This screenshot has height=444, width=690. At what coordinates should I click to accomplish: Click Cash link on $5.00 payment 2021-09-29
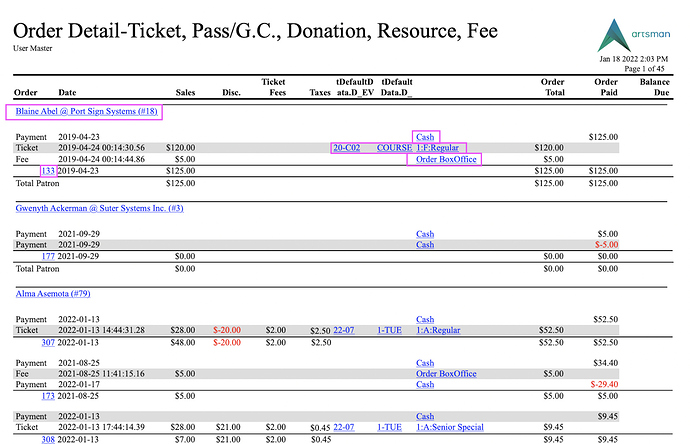425,234
